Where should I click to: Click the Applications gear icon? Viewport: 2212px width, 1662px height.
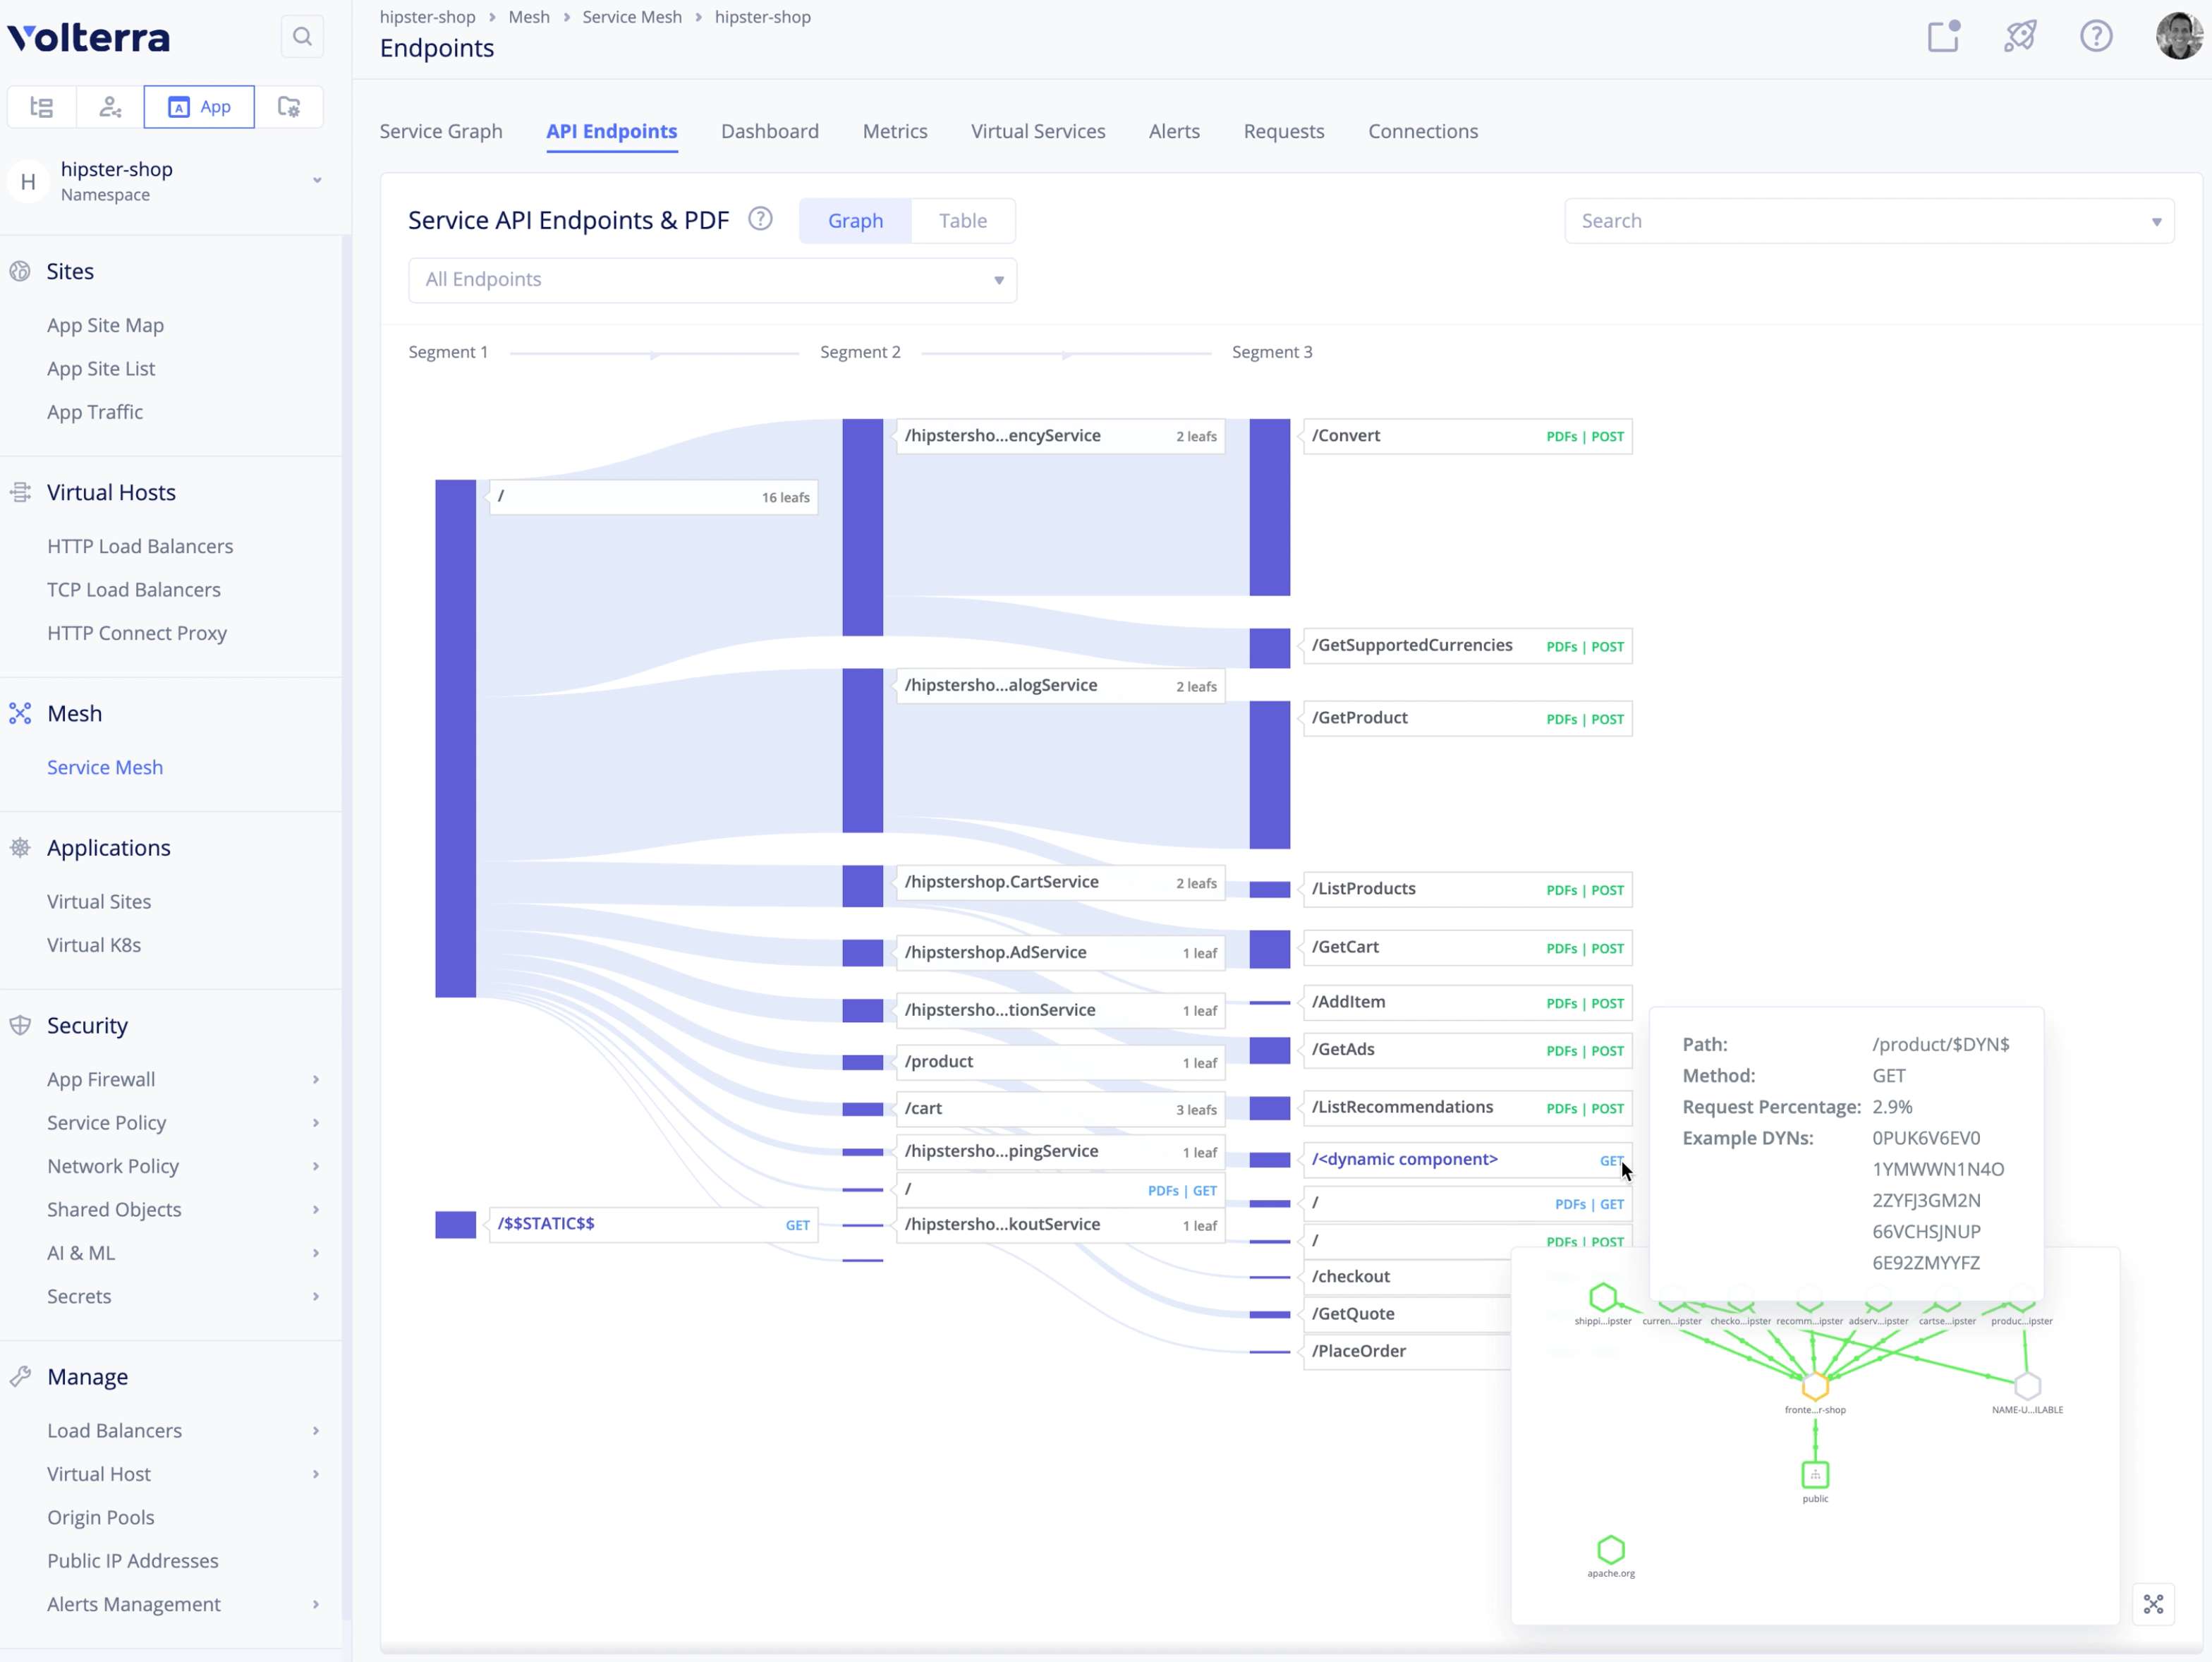coord(20,848)
